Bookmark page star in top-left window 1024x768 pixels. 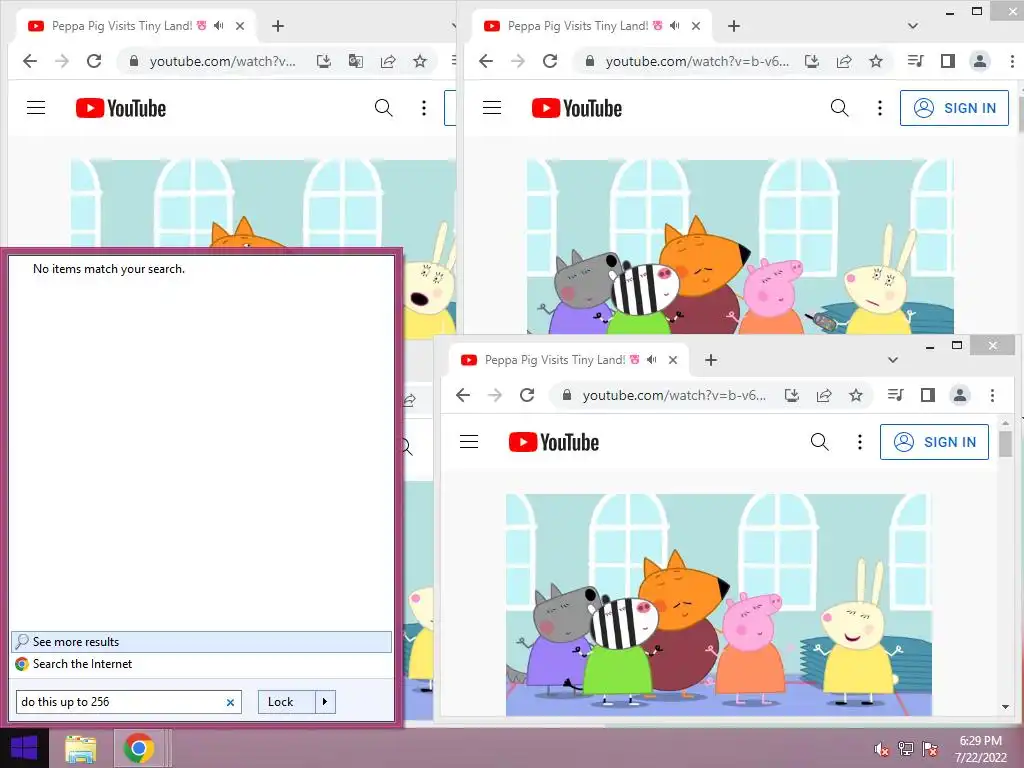(420, 61)
